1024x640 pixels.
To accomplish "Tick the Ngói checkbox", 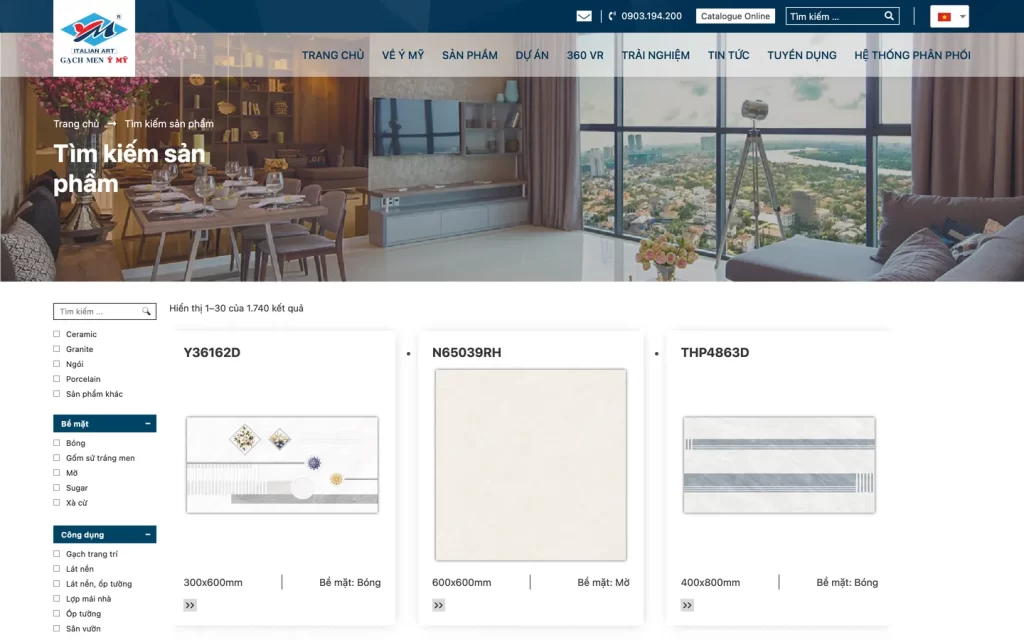I will click(56, 364).
